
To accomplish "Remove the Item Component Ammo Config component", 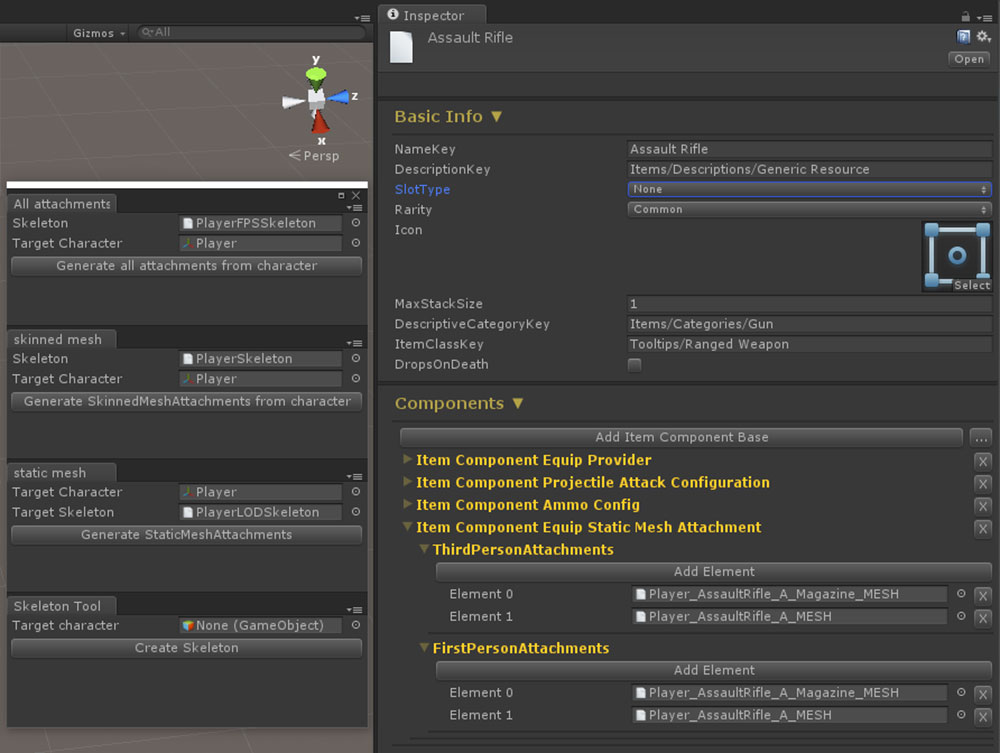I will (983, 506).
